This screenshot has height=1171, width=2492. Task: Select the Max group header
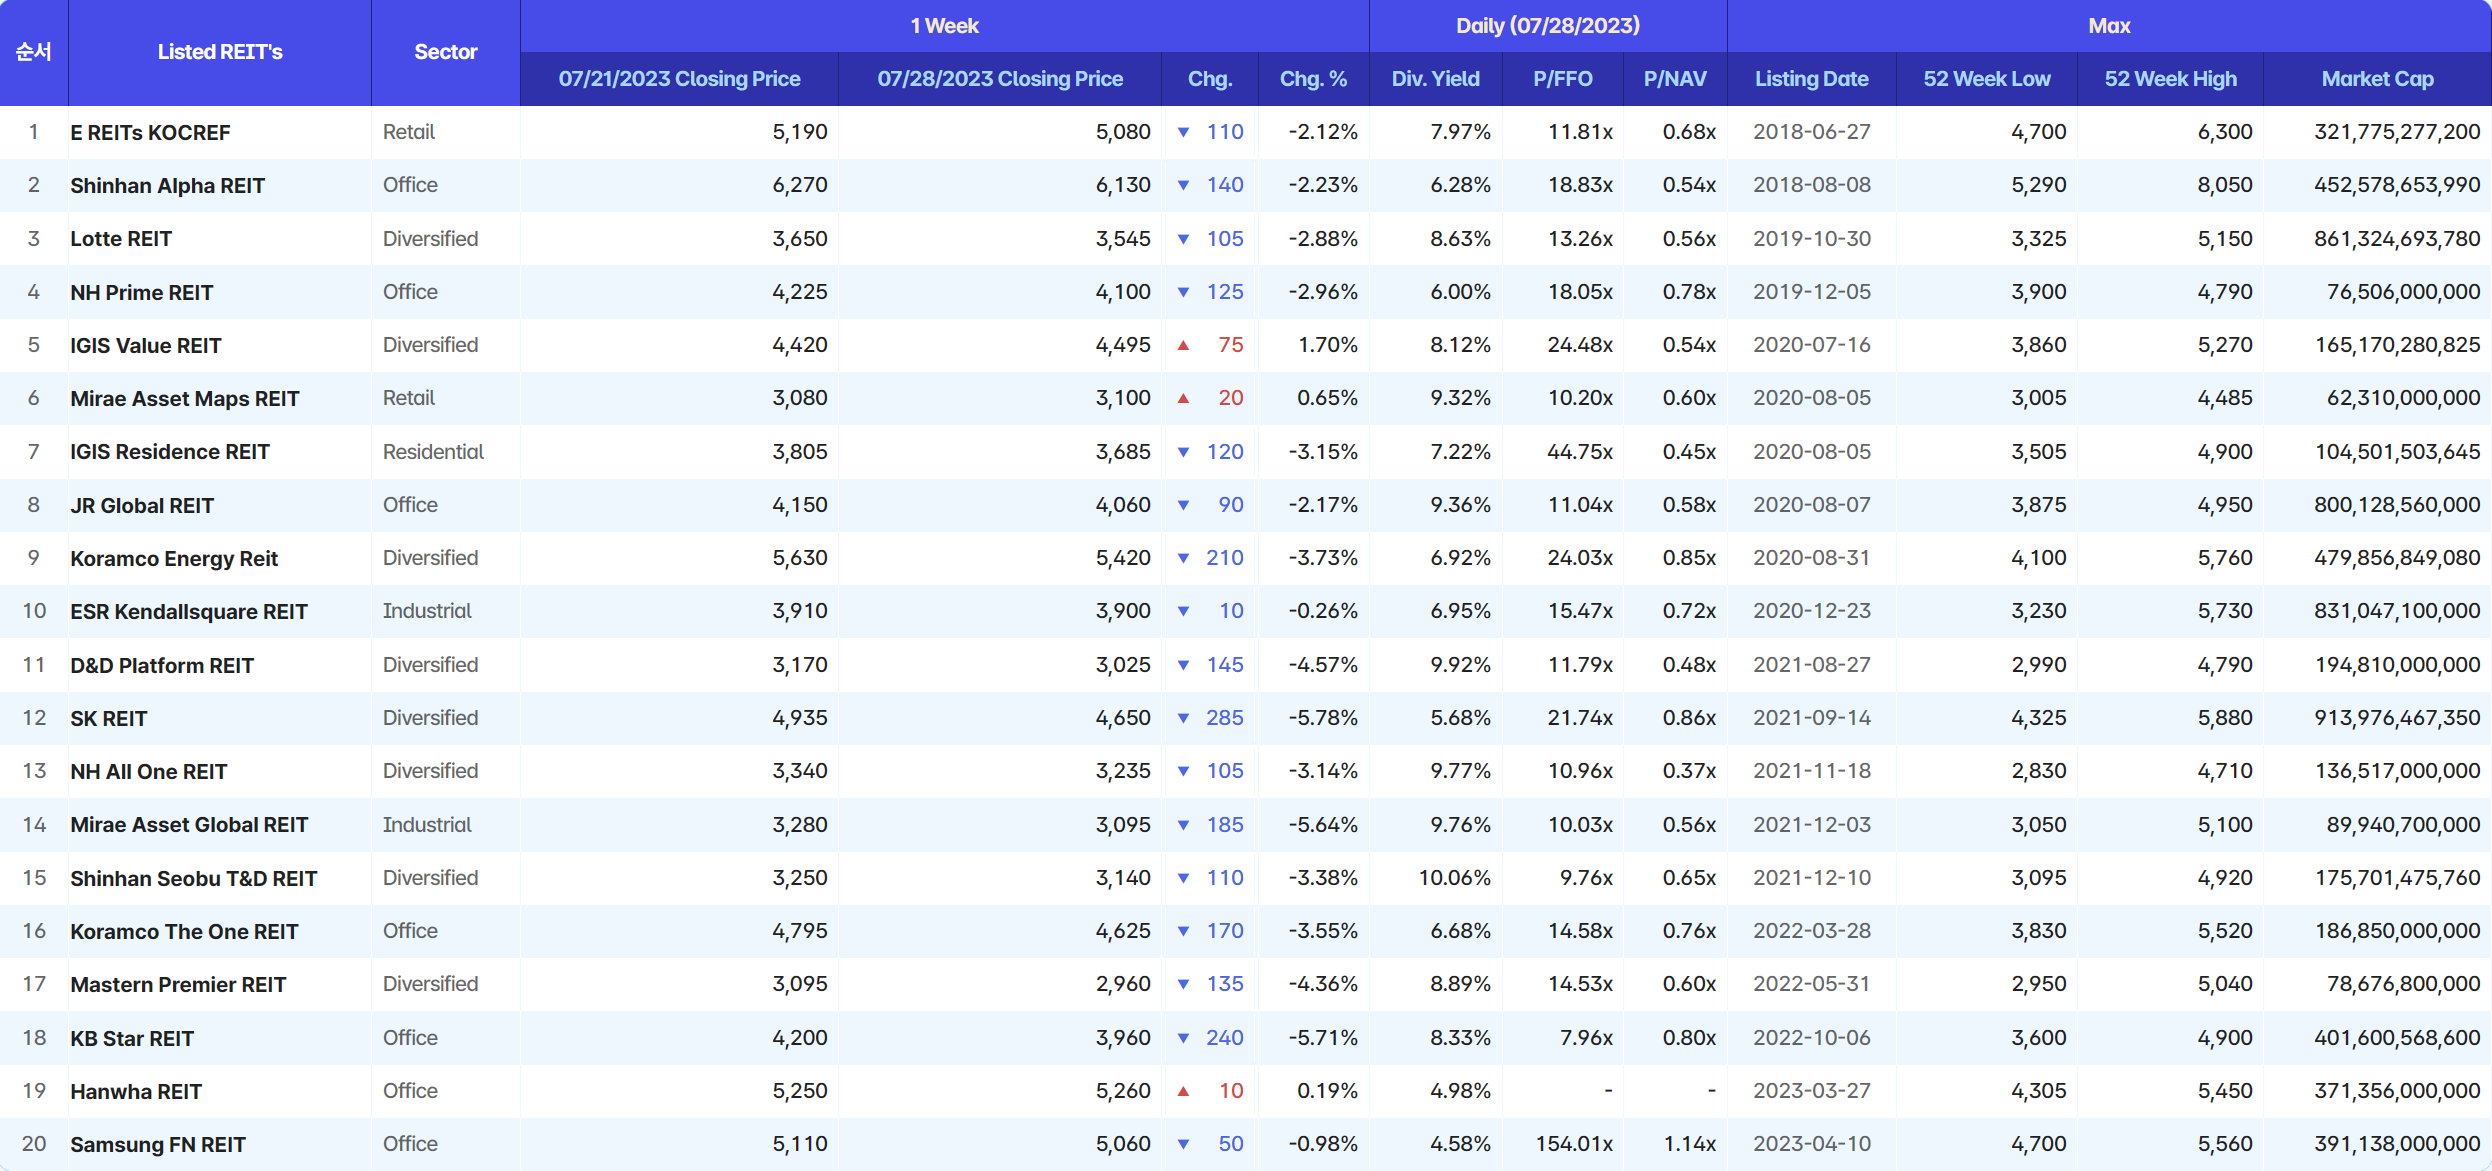(2109, 26)
